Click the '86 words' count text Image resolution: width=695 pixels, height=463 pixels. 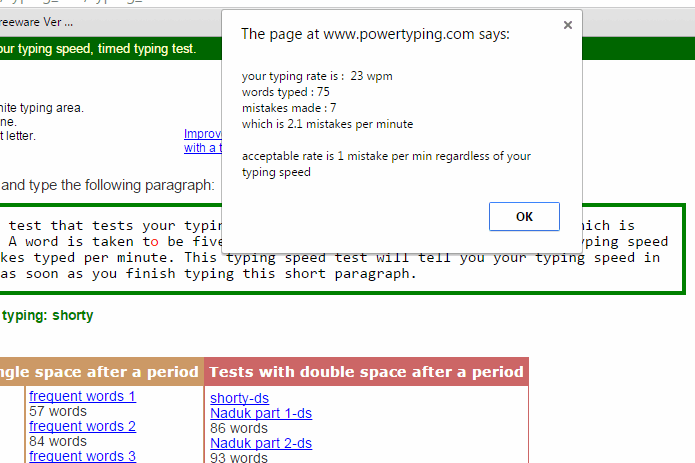click(x=239, y=428)
